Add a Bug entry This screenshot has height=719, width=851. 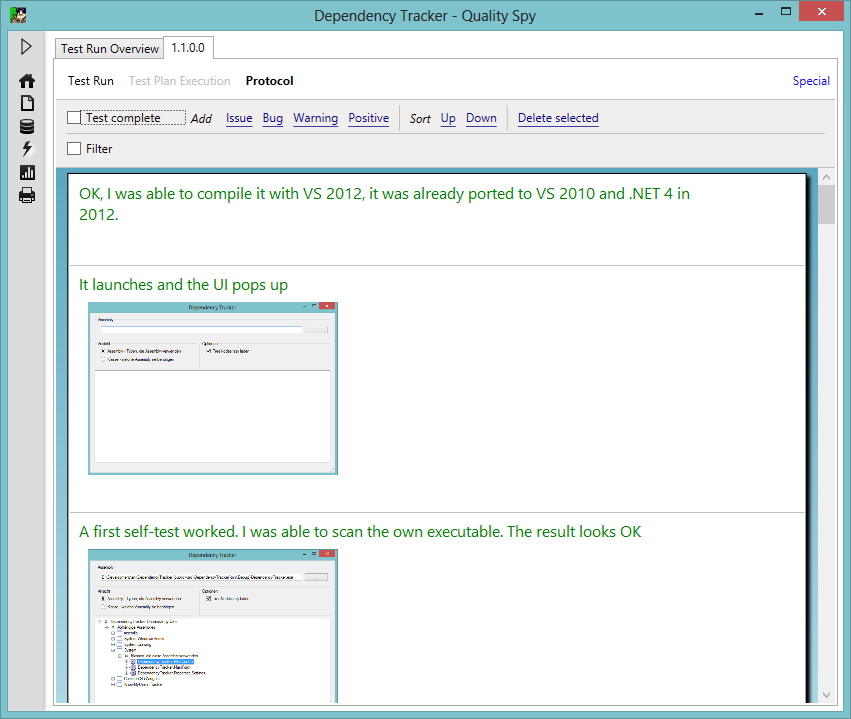tap(273, 118)
